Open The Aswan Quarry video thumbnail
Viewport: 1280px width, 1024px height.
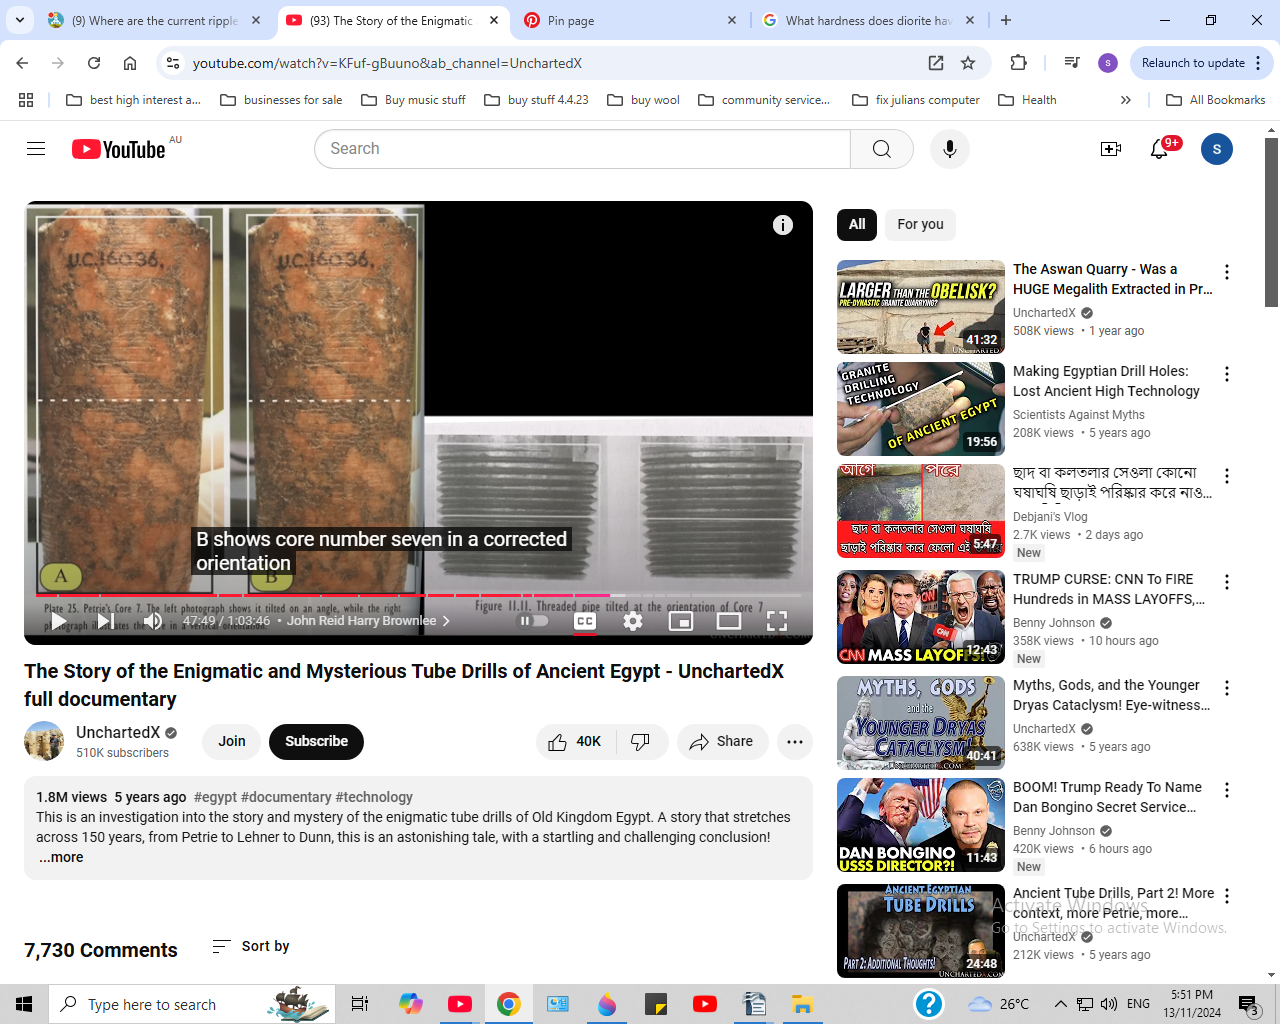pos(921,307)
